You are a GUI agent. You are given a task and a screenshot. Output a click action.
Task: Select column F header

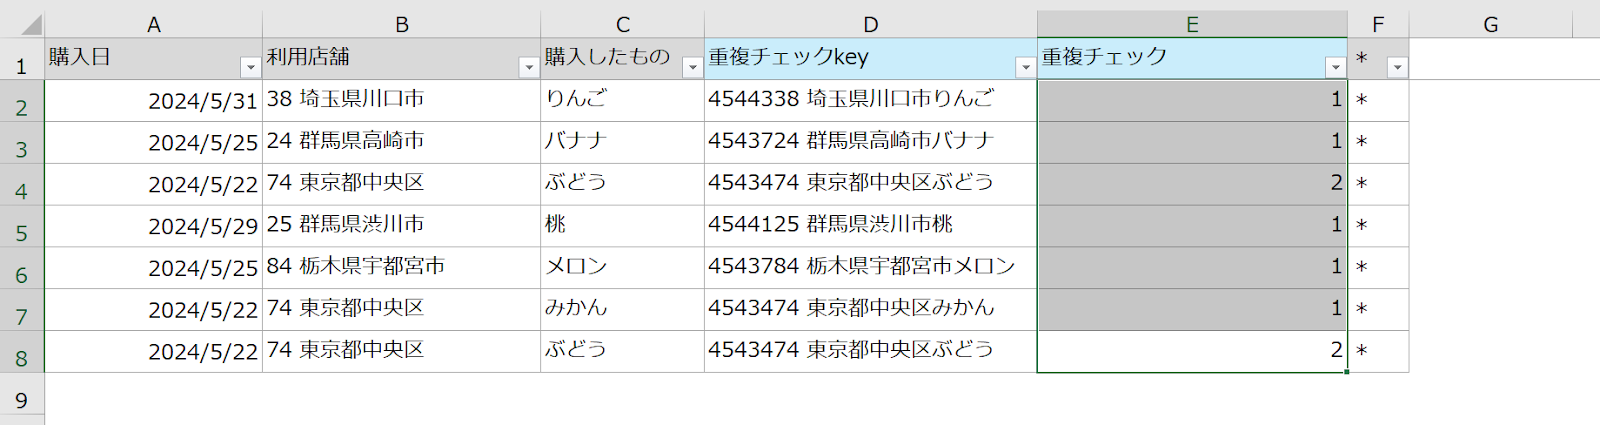coord(1378,25)
